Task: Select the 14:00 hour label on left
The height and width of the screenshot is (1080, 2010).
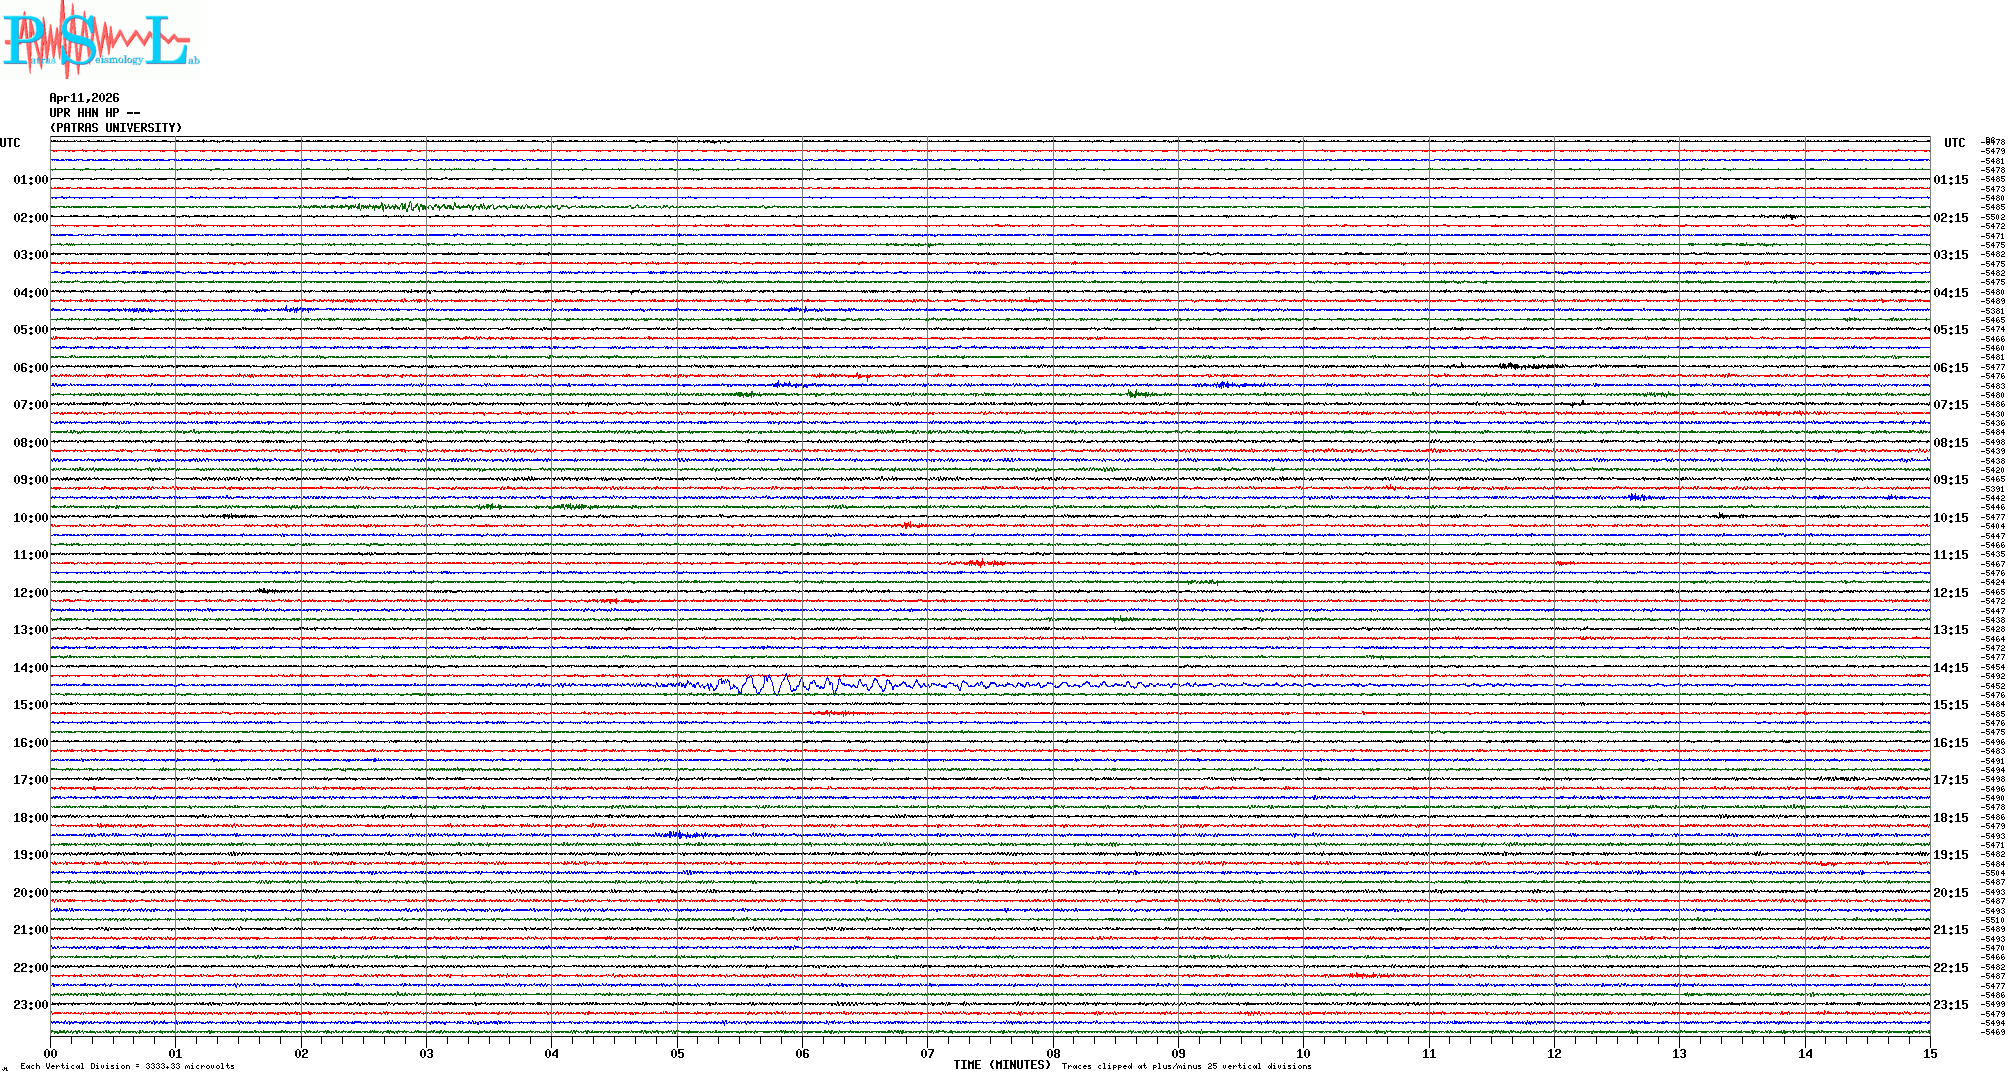Action: (30, 668)
